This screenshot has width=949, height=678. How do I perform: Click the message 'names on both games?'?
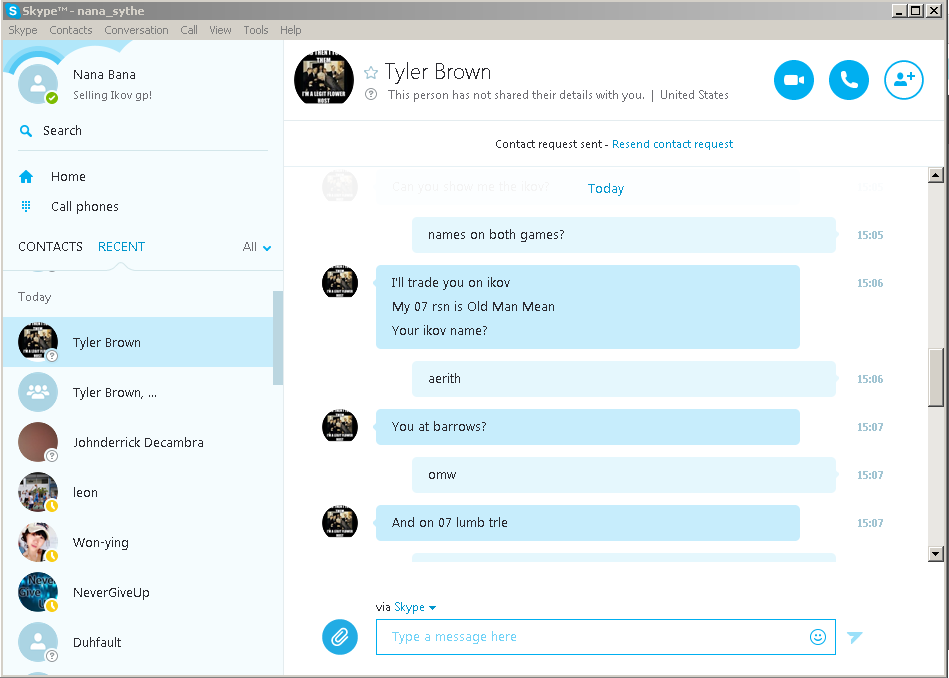623,235
